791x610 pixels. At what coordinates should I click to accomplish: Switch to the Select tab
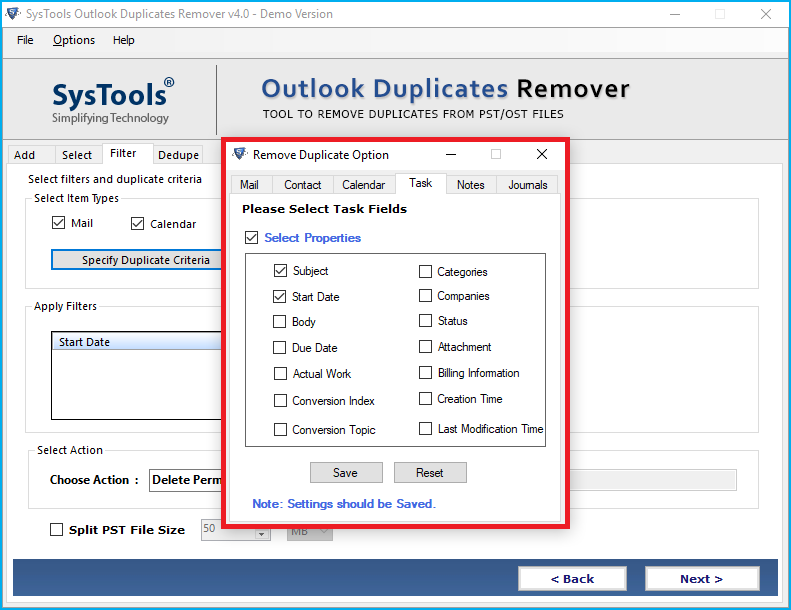(77, 155)
